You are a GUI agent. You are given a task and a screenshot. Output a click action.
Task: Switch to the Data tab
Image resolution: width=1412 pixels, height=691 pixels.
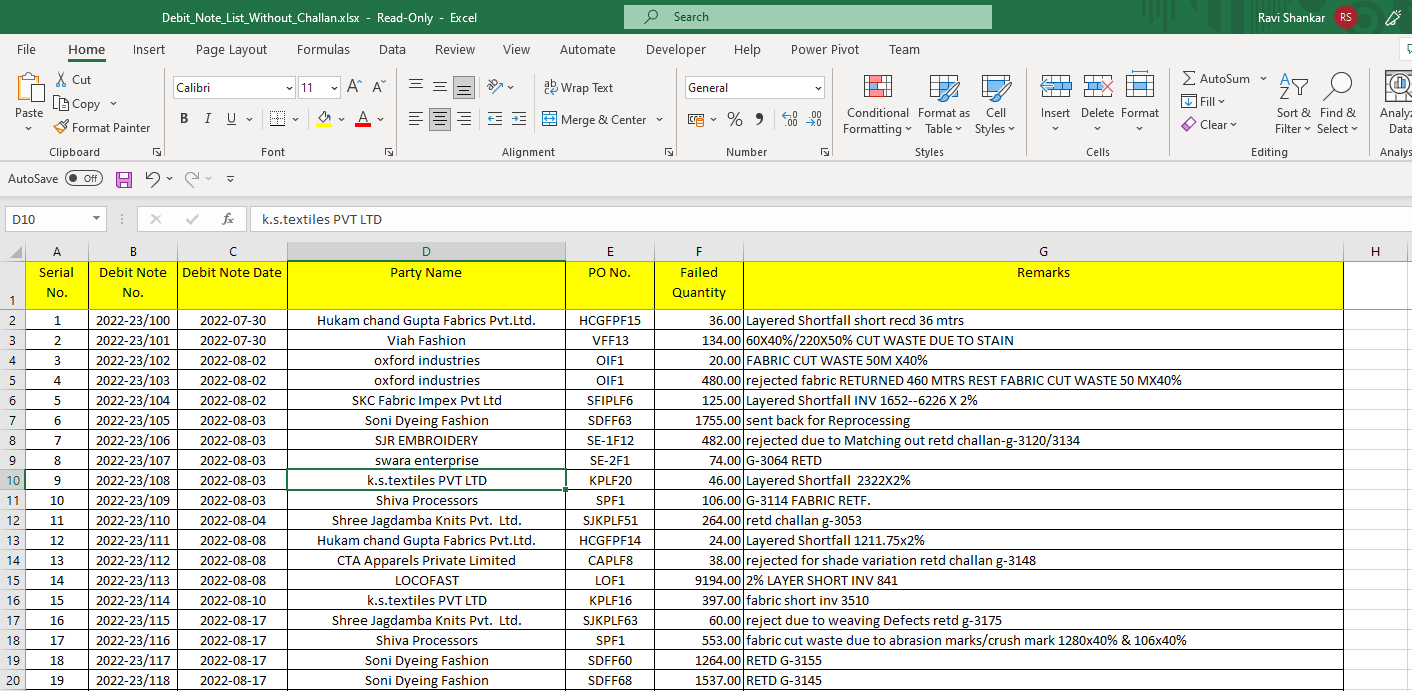(x=392, y=49)
